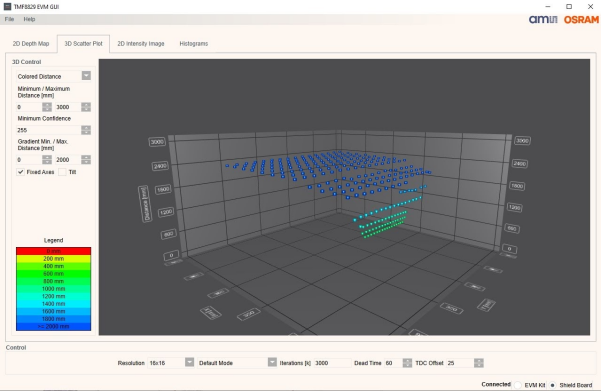Click the 3000 label on left distance axis
This screenshot has height=391, width=602.
click(157, 142)
